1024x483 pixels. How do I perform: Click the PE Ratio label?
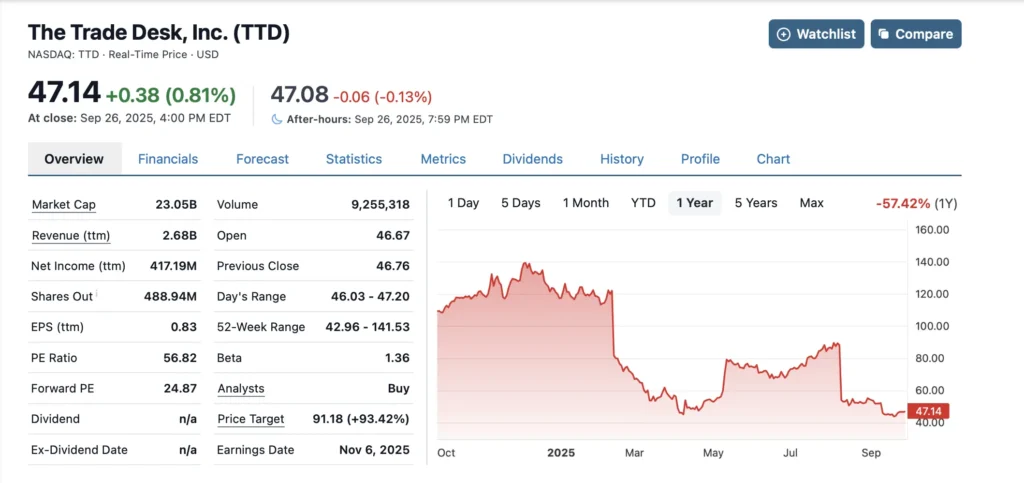[x=55, y=358]
